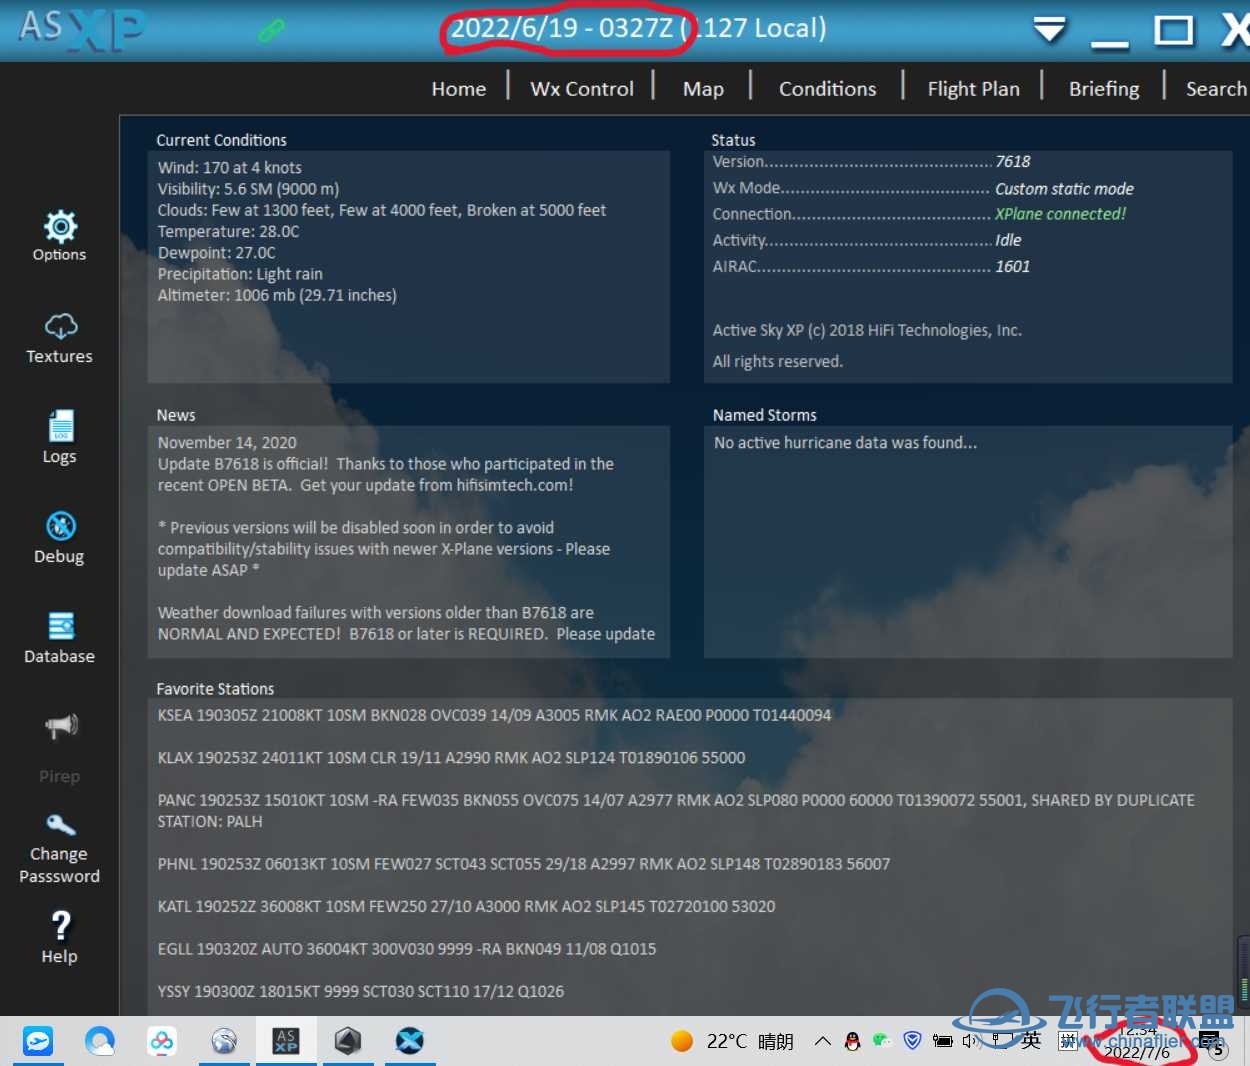Open the colorful cloud app in taskbar

point(162,1041)
